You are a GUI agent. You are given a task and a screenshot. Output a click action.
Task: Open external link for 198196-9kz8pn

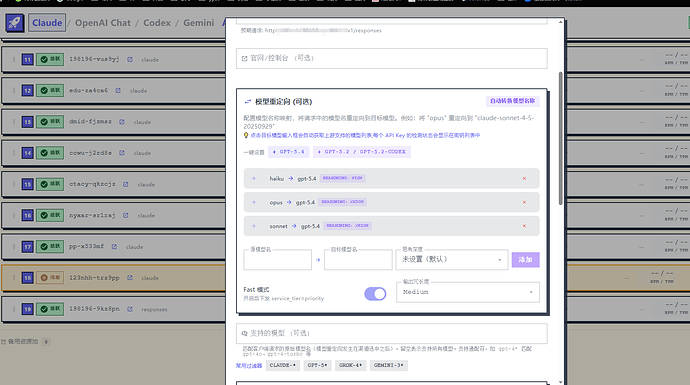pyautogui.click(x=130, y=309)
